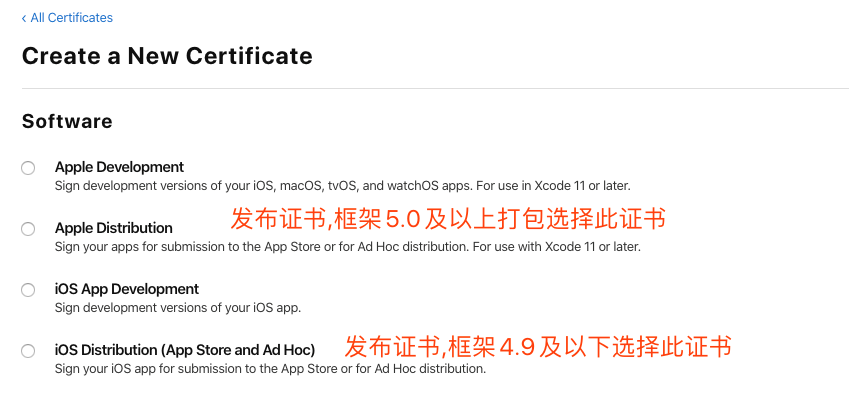Click the Apple Development label text
The height and width of the screenshot is (401, 849).
(x=119, y=167)
